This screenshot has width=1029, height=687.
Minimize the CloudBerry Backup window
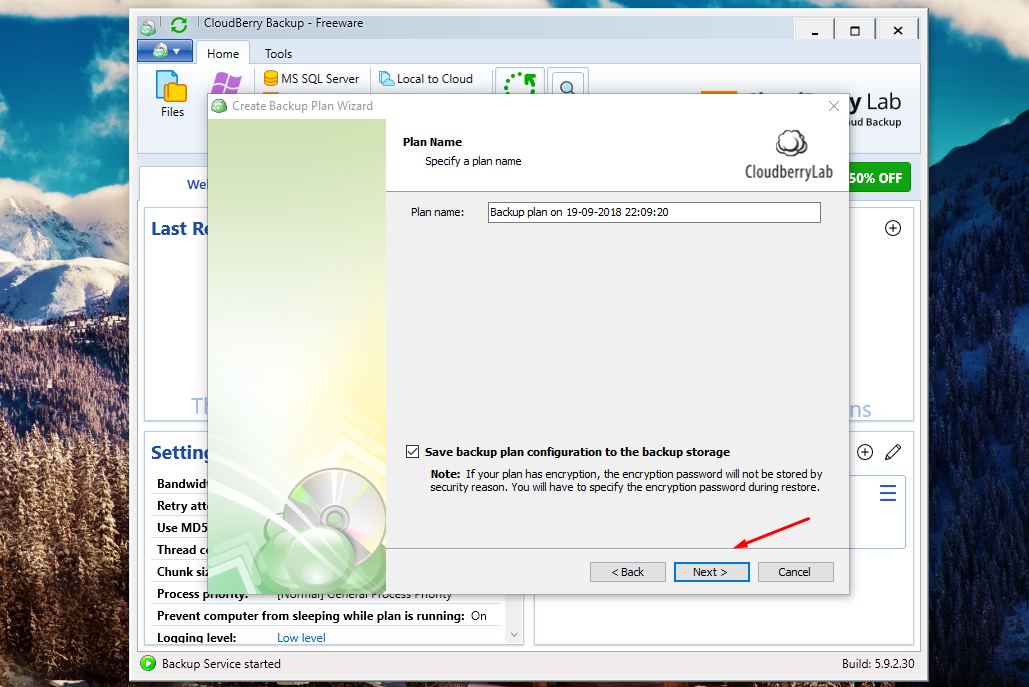[814, 30]
